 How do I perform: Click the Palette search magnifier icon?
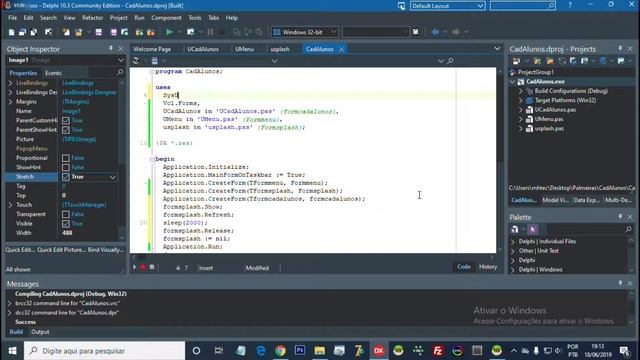(629, 229)
